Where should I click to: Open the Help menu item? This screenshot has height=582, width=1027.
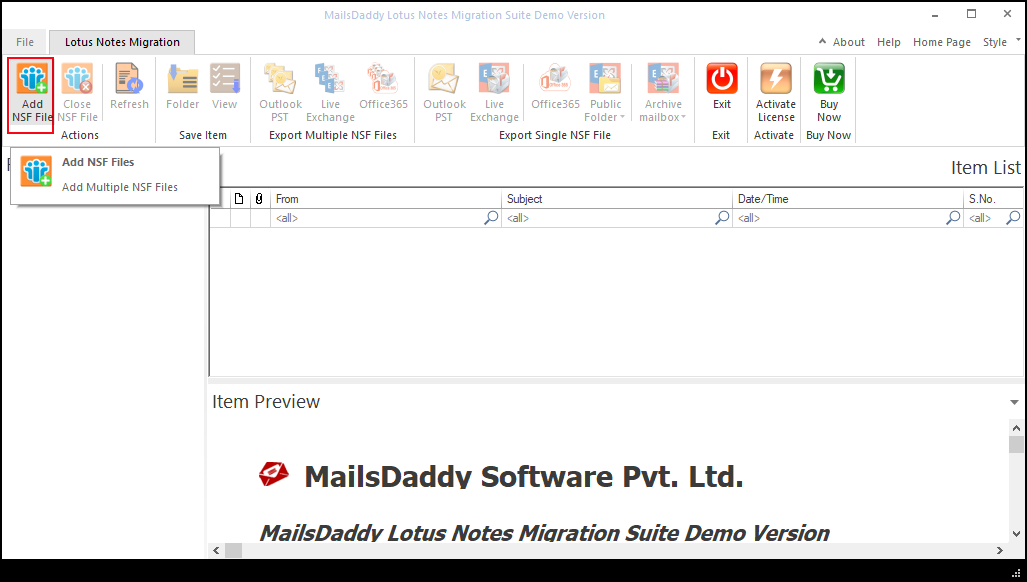click(889, 42)
